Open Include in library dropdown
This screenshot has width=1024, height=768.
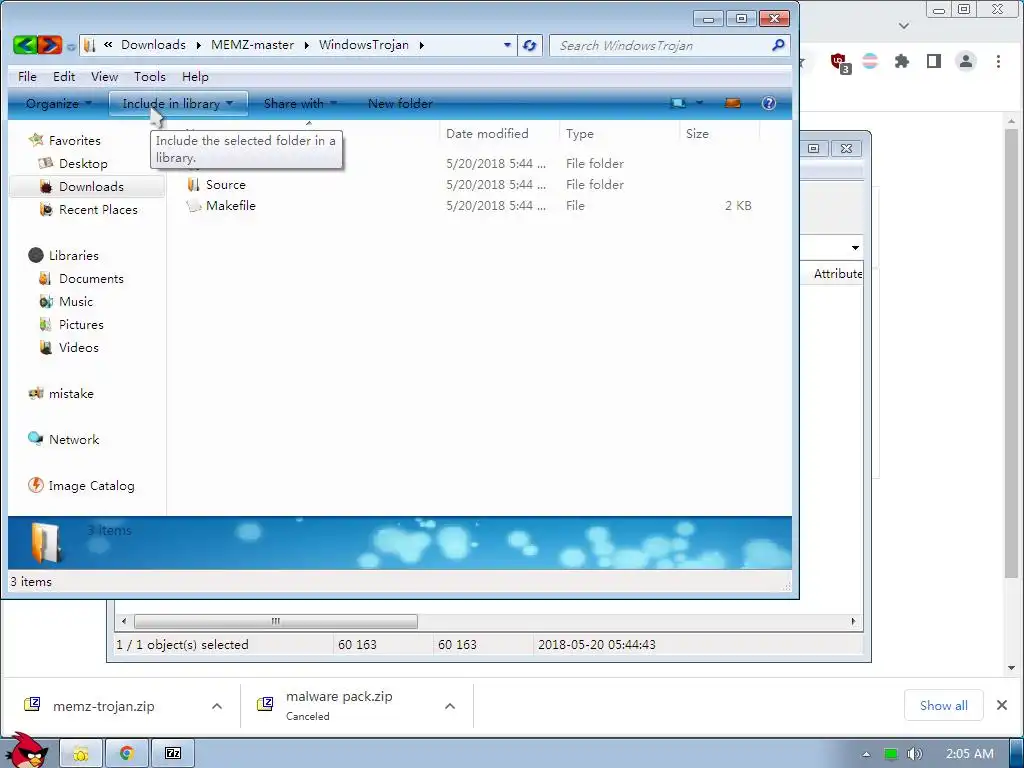tap(178, 104)
